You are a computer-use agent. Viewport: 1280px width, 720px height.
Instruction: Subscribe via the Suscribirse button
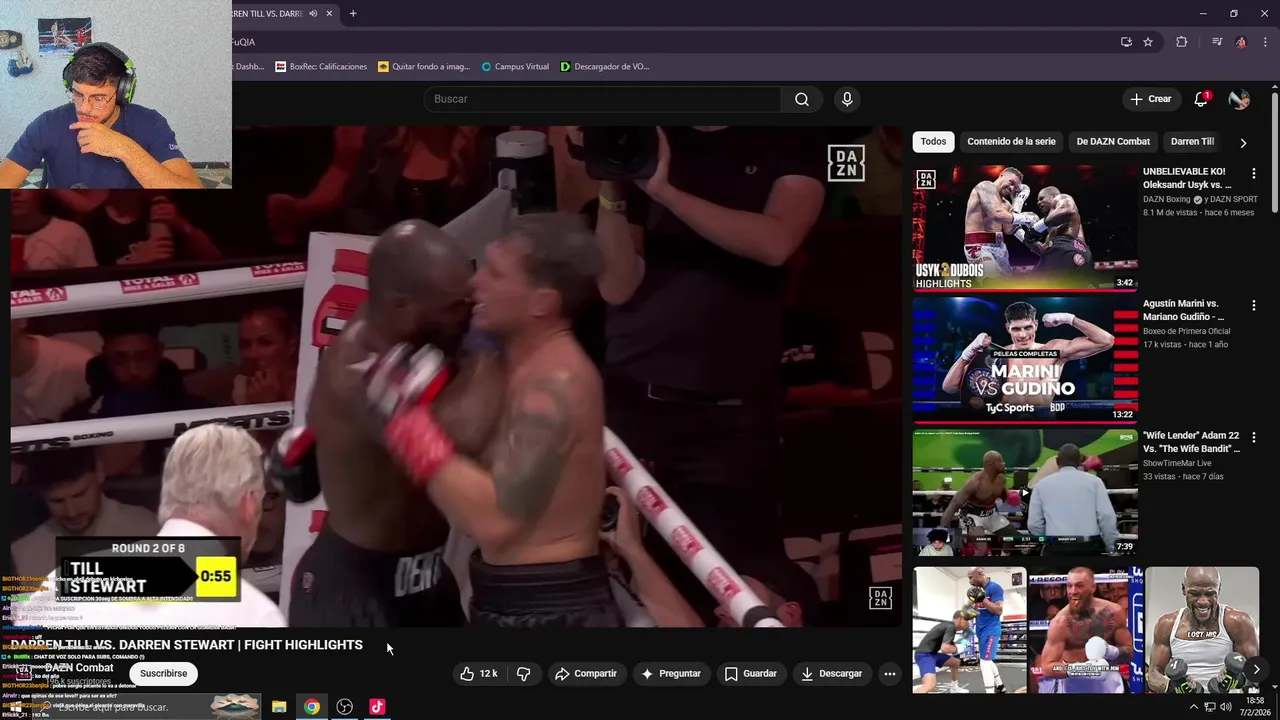coord(163,674)
